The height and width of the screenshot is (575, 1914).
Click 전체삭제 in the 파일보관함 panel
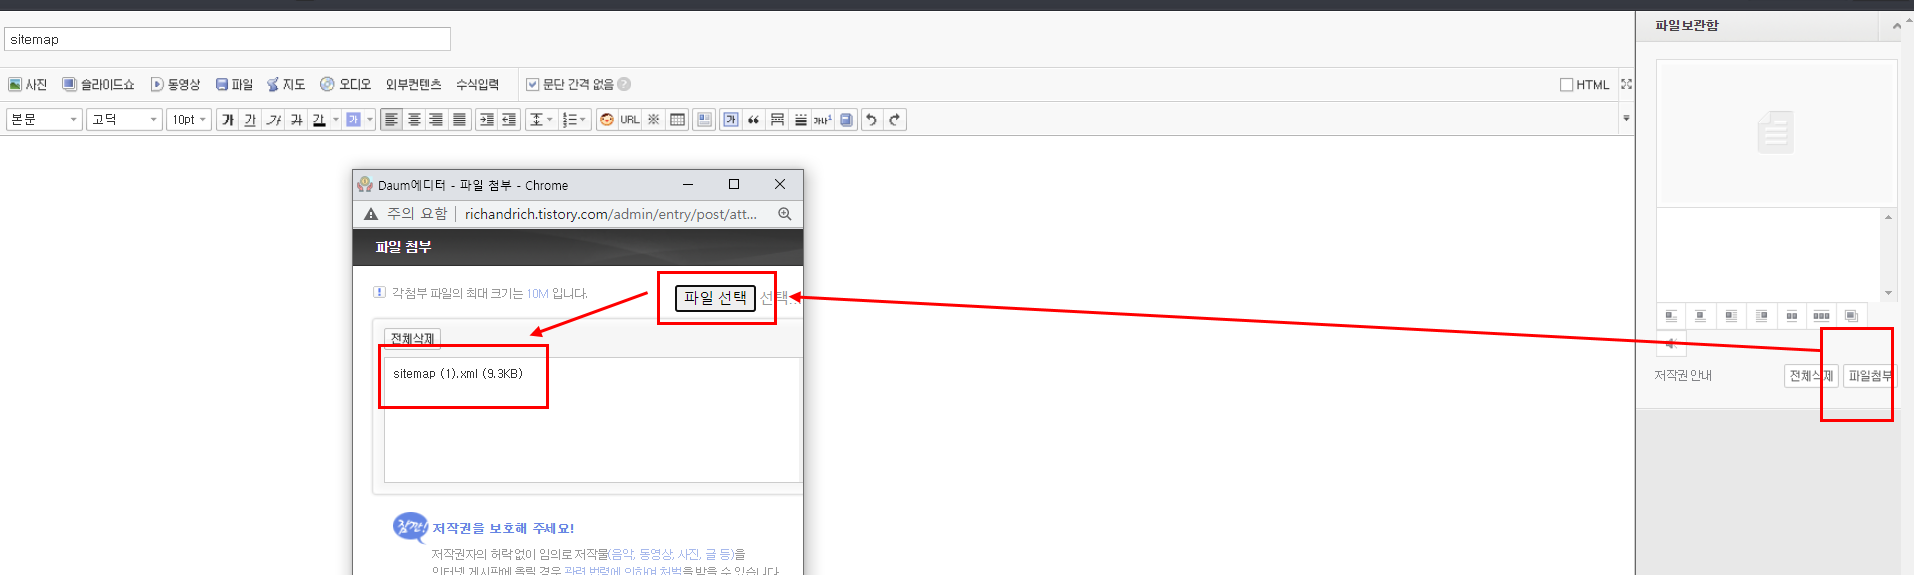pyautogui.click(x=1811, y=376)
